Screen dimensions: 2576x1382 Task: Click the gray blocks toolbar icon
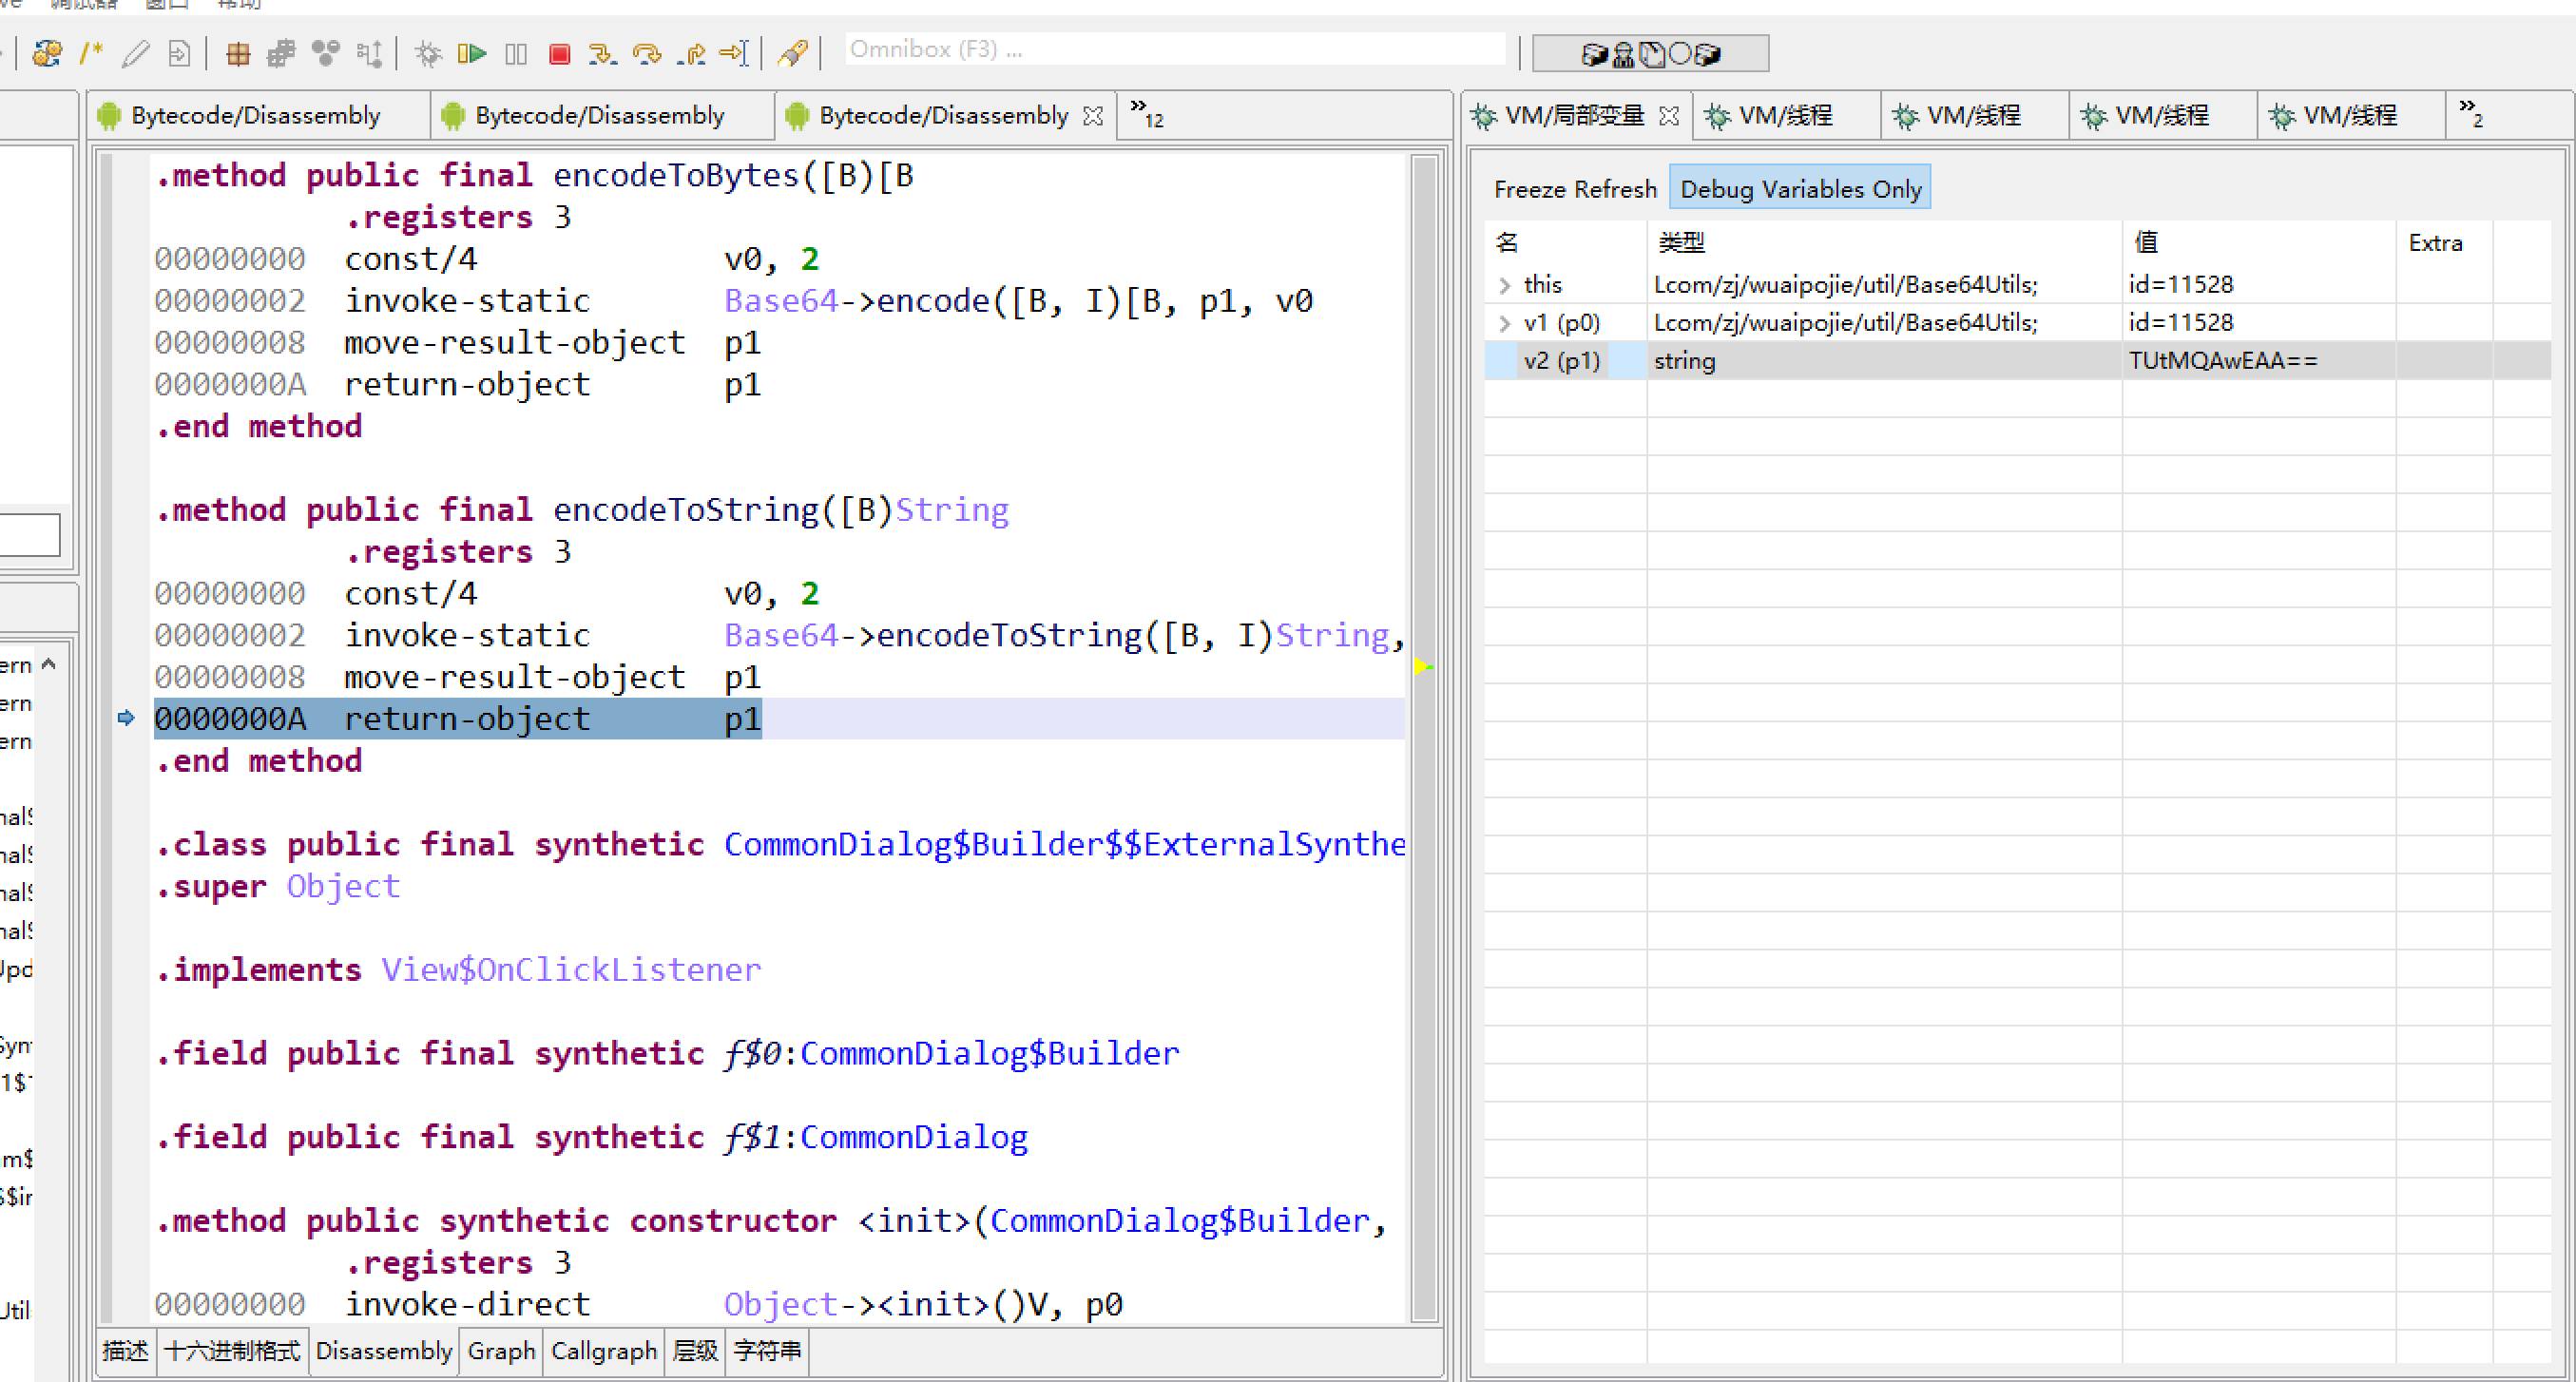[281, 53]
